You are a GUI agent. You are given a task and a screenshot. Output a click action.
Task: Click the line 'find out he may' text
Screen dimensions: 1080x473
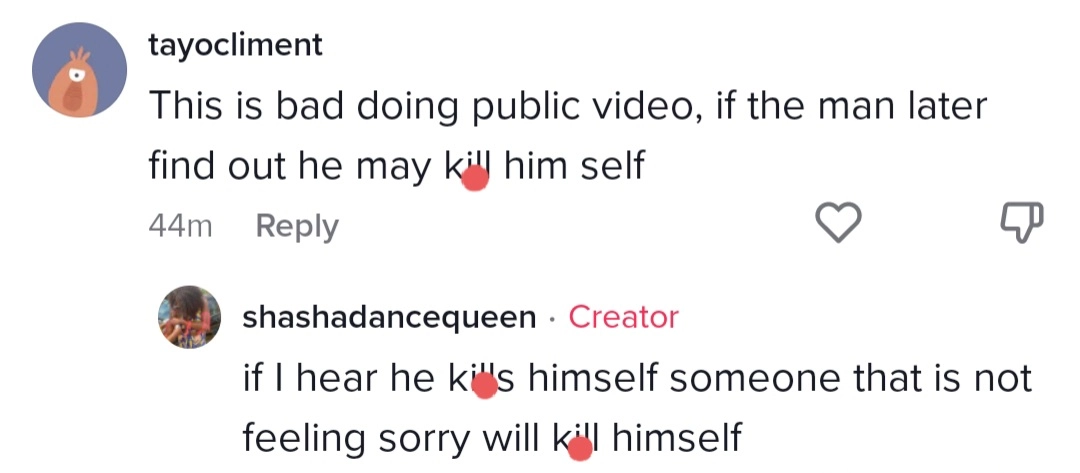(397, 167)
